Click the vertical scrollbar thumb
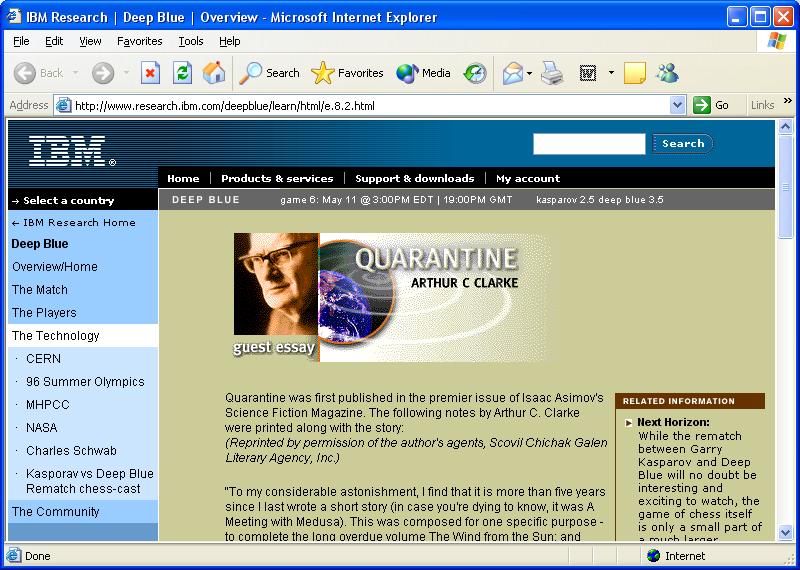The height and width of the screenshot is (570, 800). coord(786,186)
